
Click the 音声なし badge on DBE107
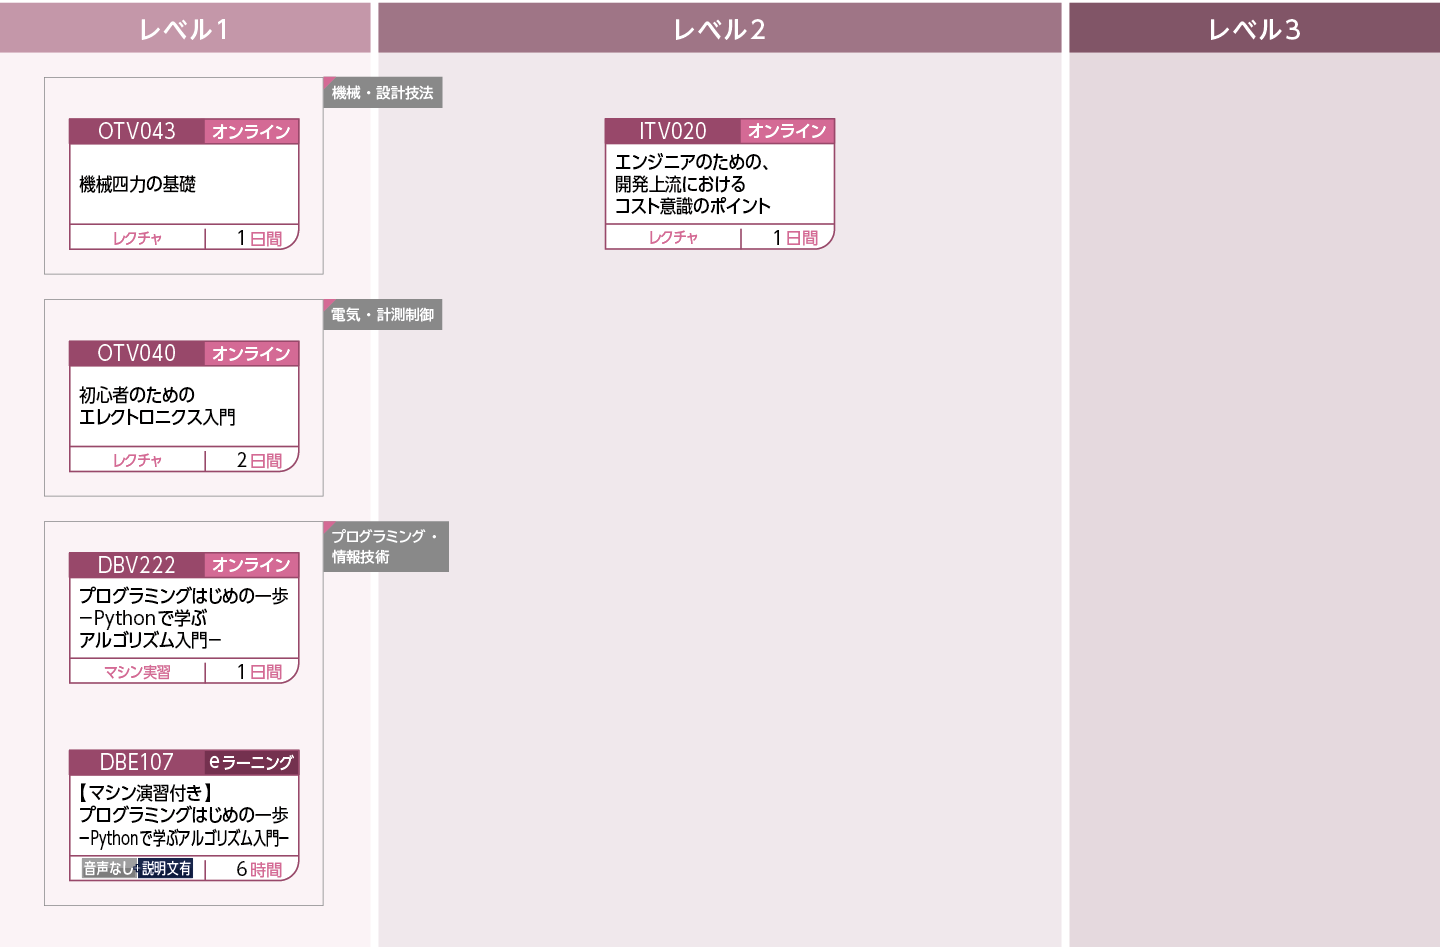tap(108, 869)
